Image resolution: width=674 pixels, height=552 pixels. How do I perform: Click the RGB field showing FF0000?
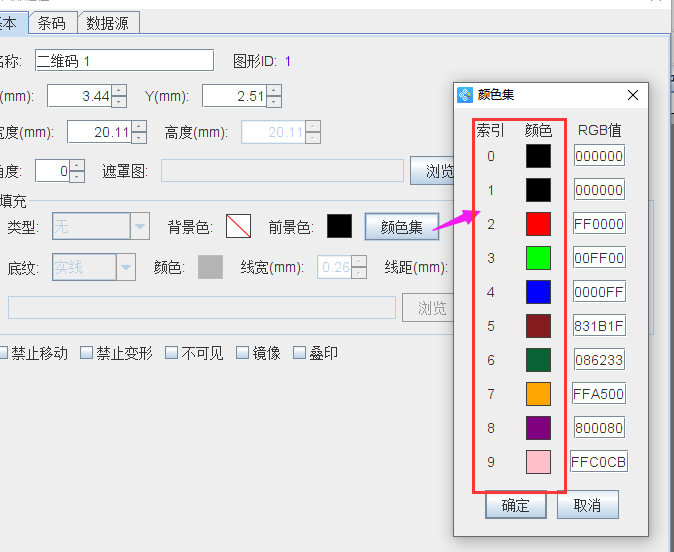599,224
